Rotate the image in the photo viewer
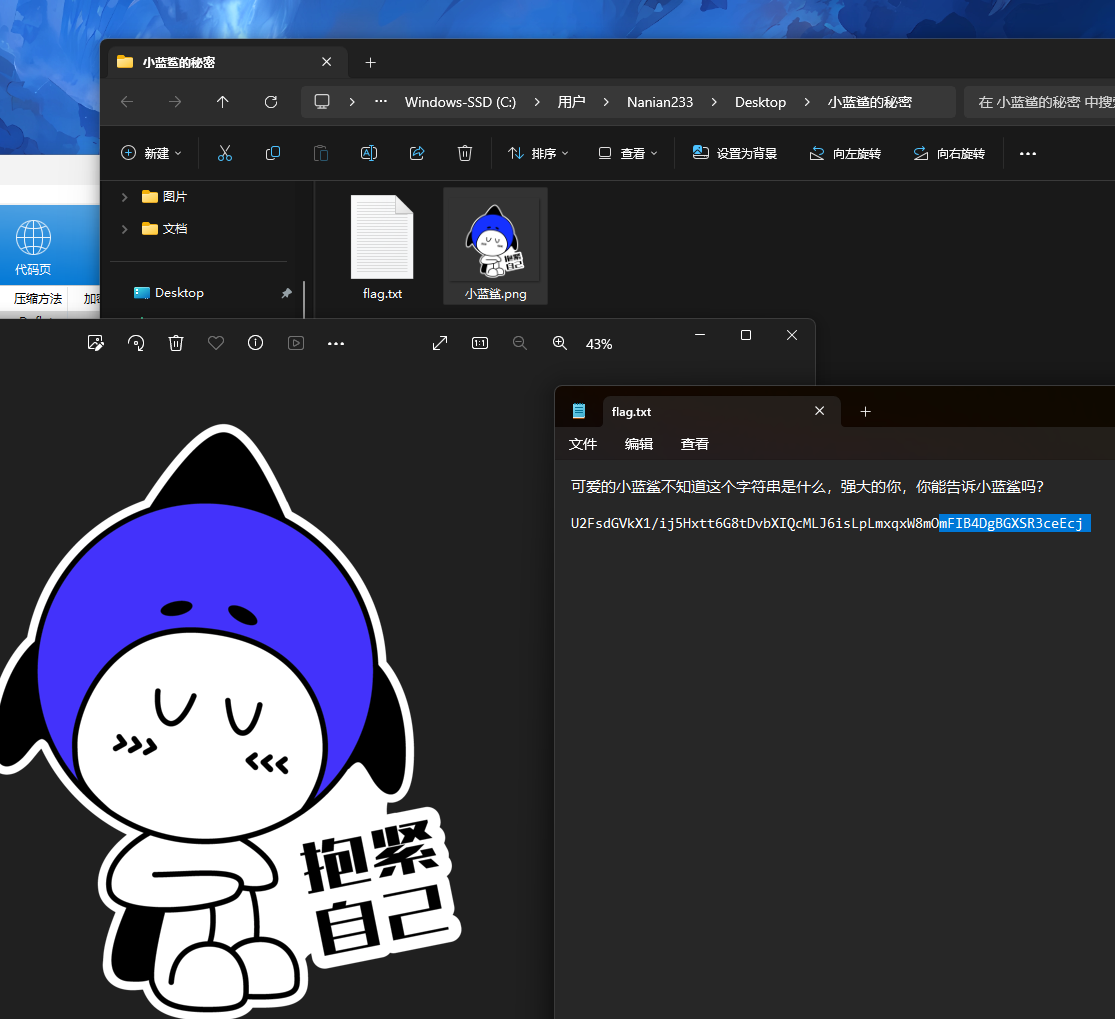Screen dimensions: 1115x1019 point(136,343)
